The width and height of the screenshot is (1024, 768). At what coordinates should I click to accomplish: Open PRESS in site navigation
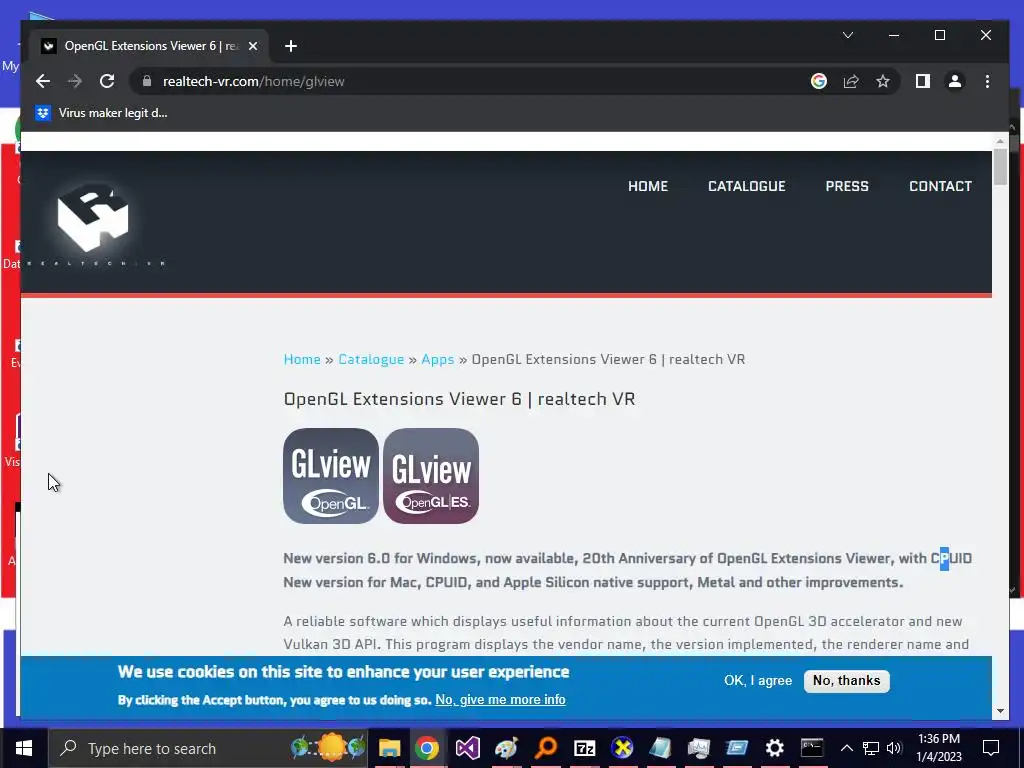(847, 186)
